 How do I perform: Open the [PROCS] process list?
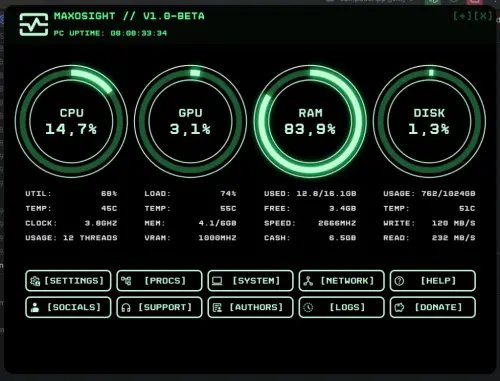159,281
